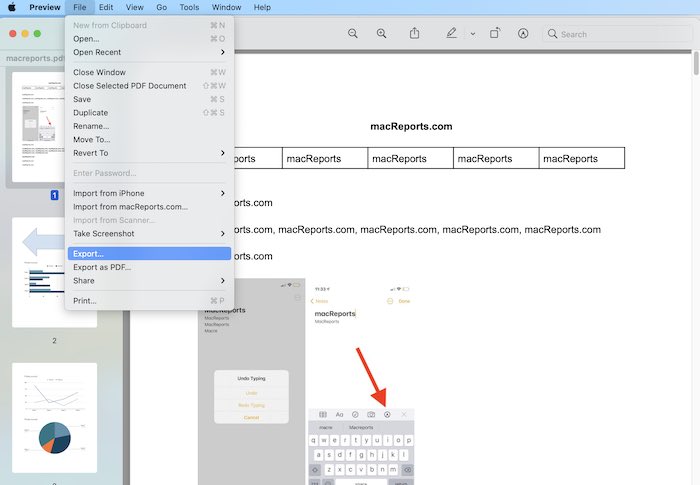700x485 pixels.
Task: Select the pie chart page thumbnail
Action: click(54, 418)
